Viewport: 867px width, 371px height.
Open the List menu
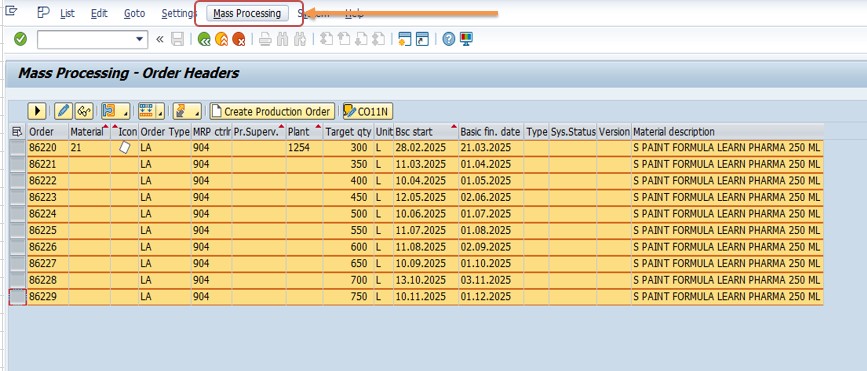(x=67, y=13)
